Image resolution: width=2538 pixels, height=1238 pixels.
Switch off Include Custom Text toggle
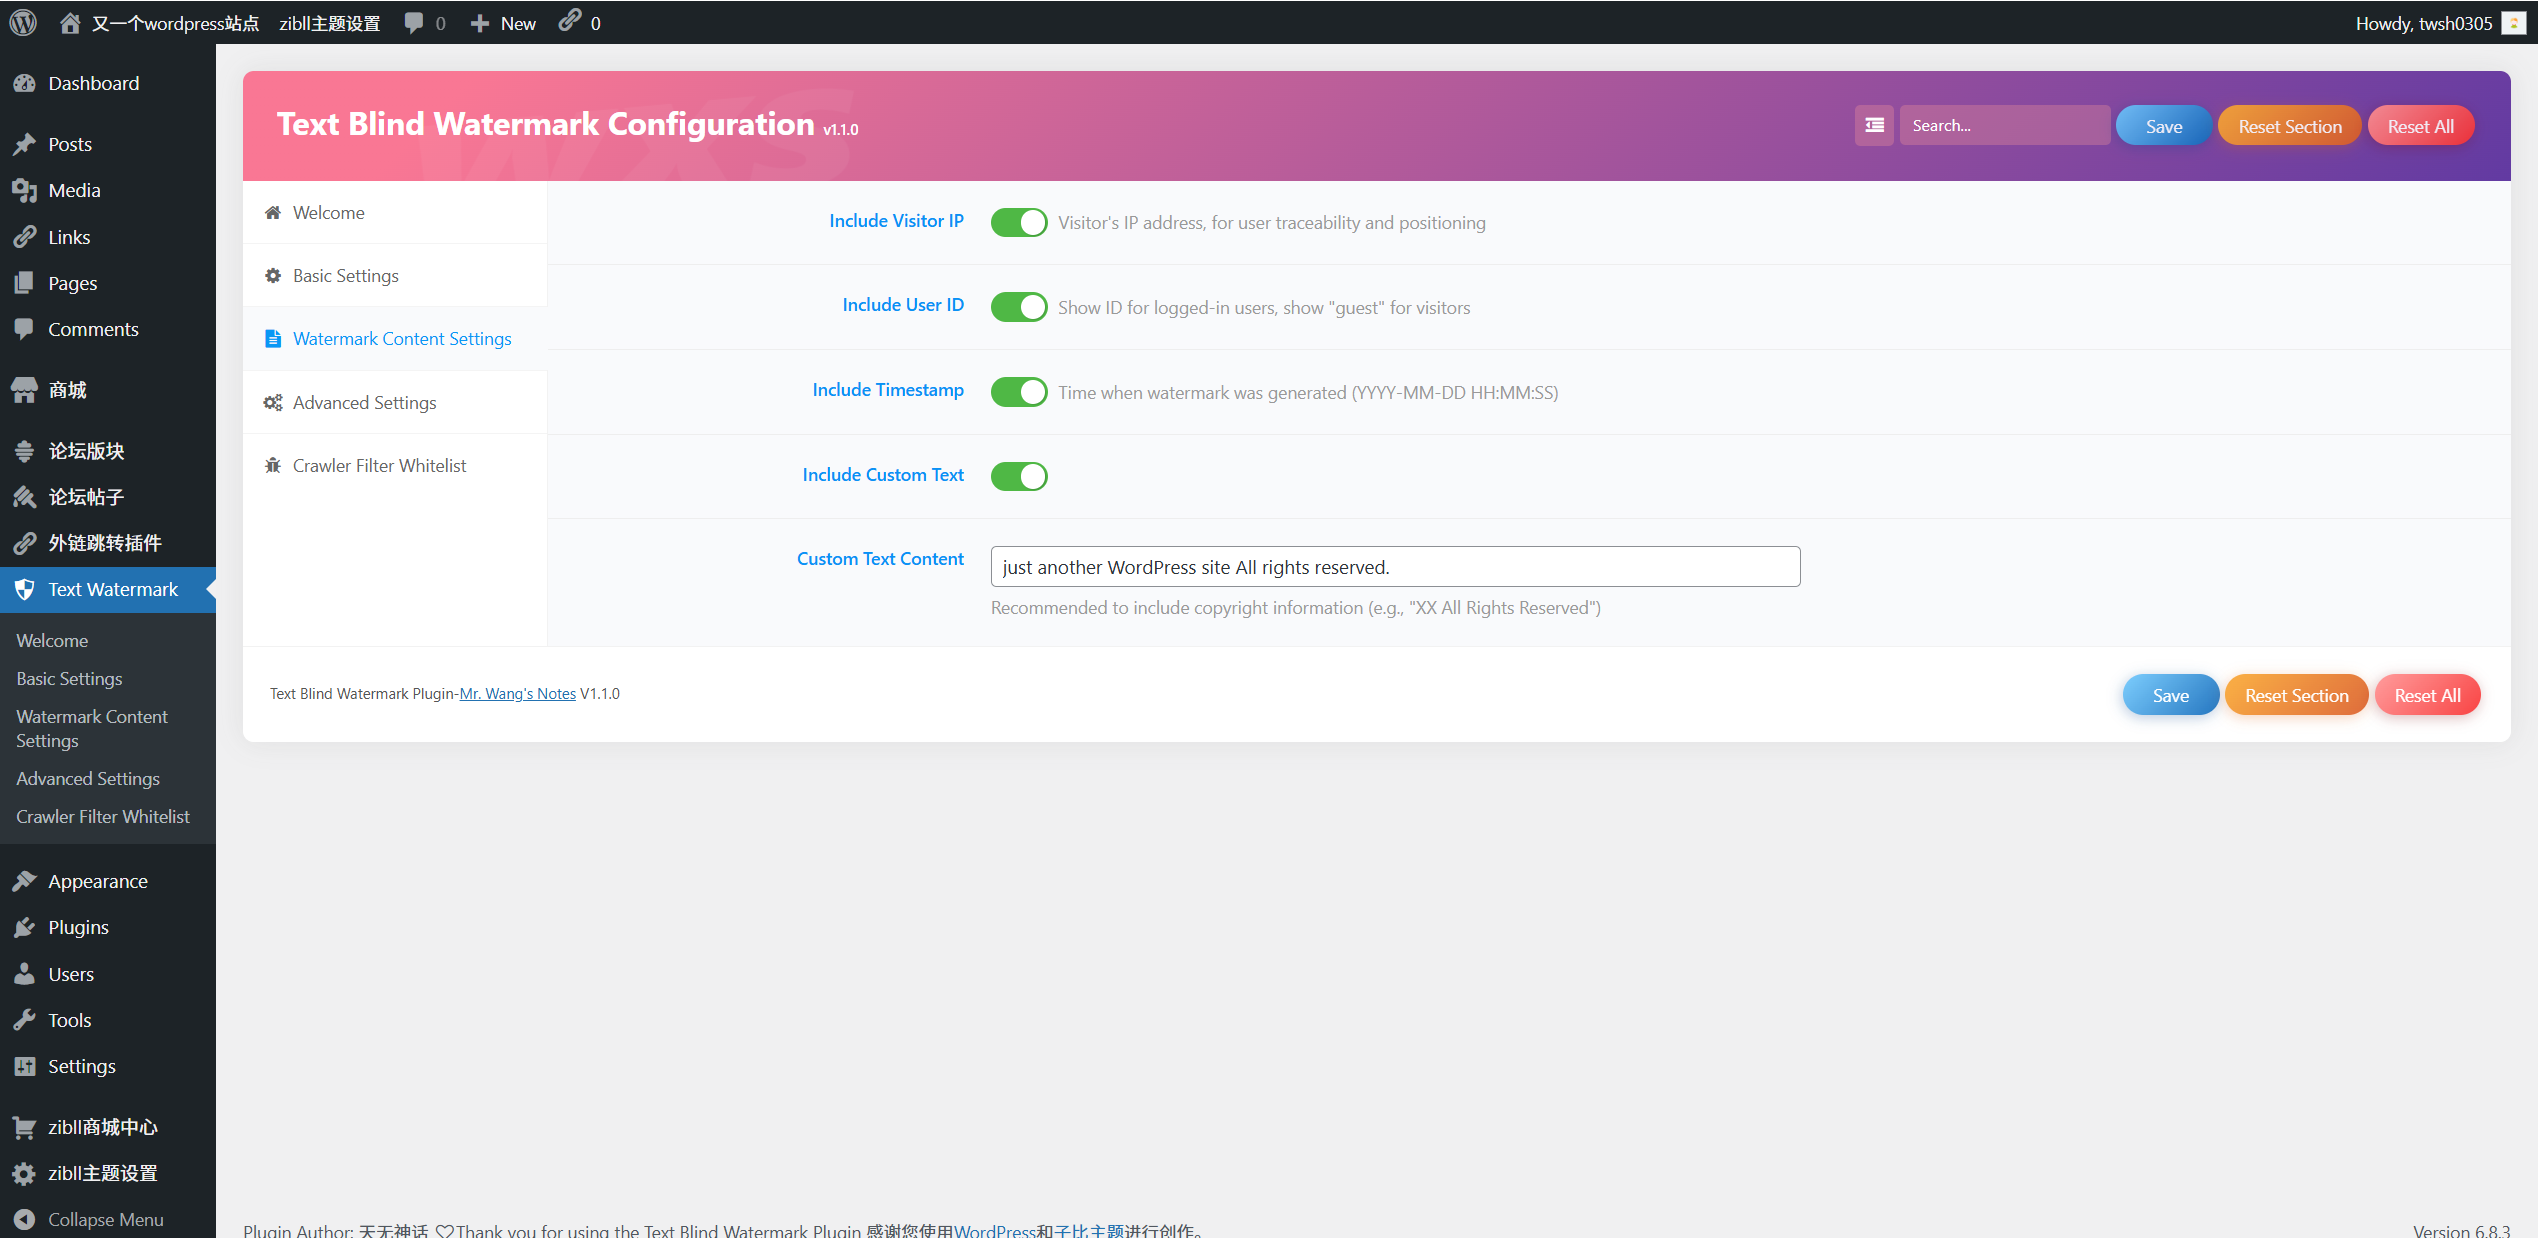pyautogui.click(x=1018, y=476)
